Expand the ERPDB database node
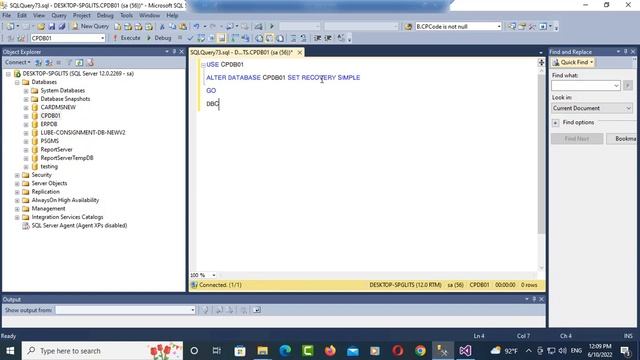 tap(26, 124)
